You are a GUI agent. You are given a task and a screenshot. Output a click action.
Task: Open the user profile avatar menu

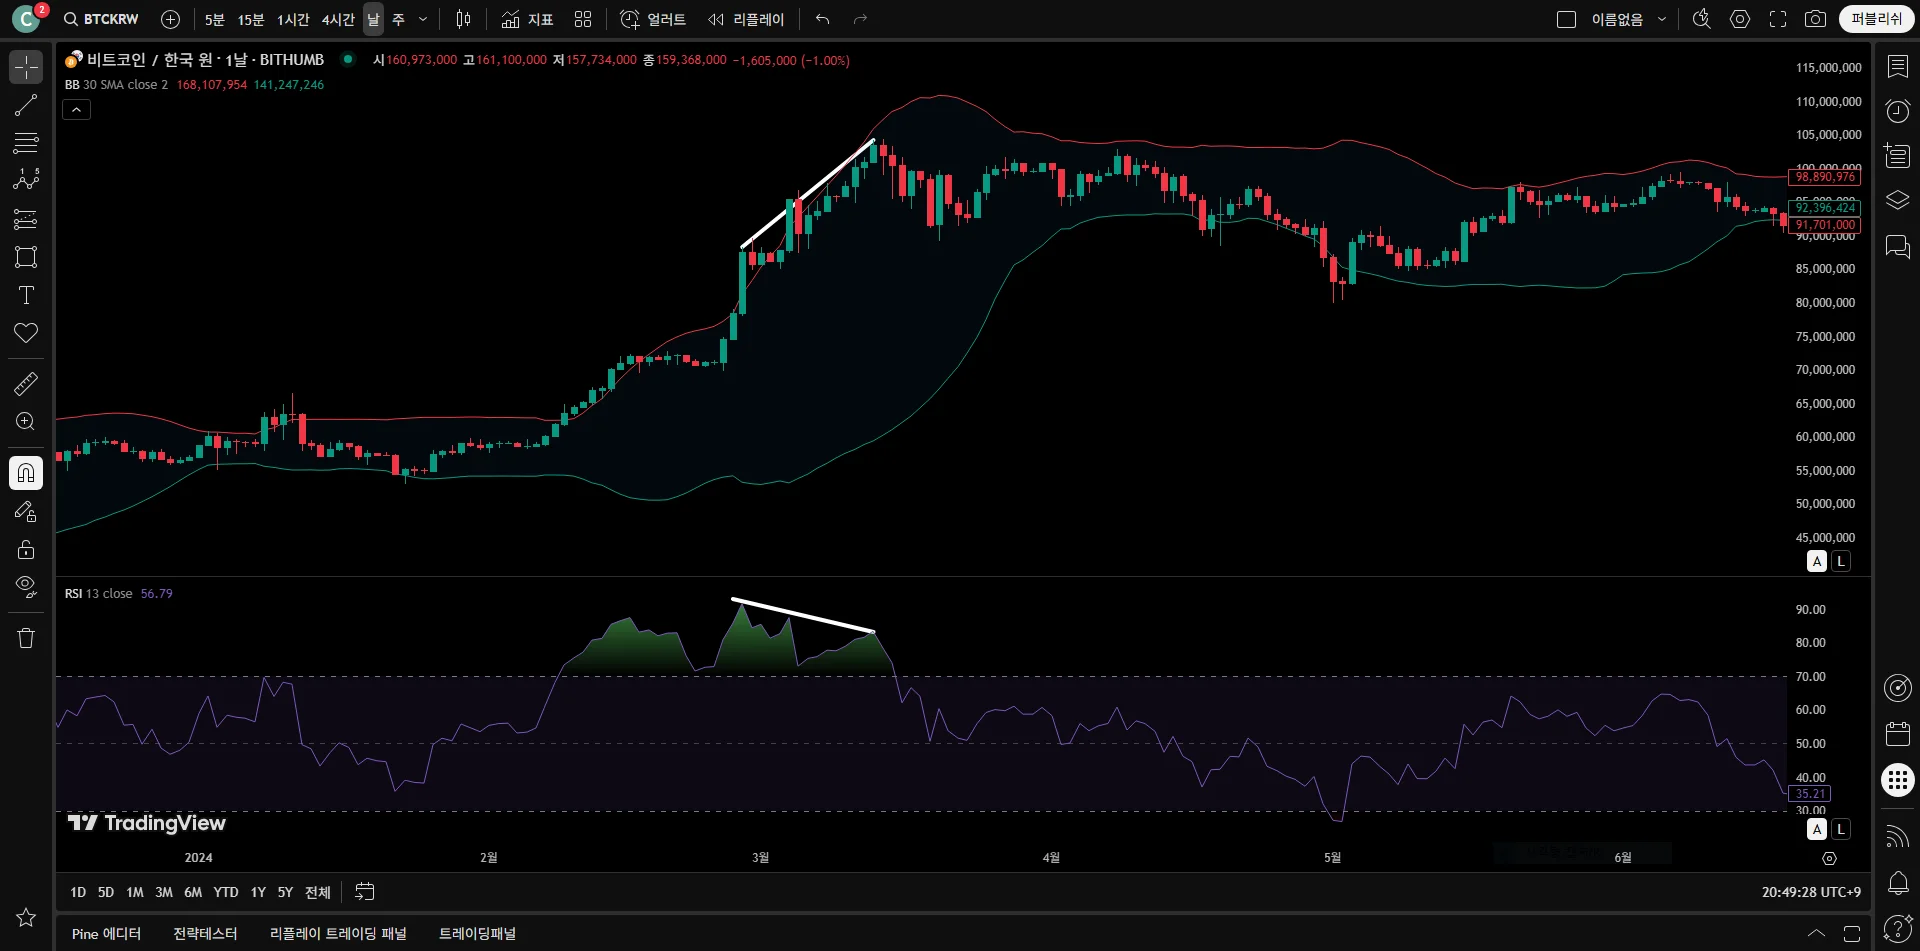(26, 19)
